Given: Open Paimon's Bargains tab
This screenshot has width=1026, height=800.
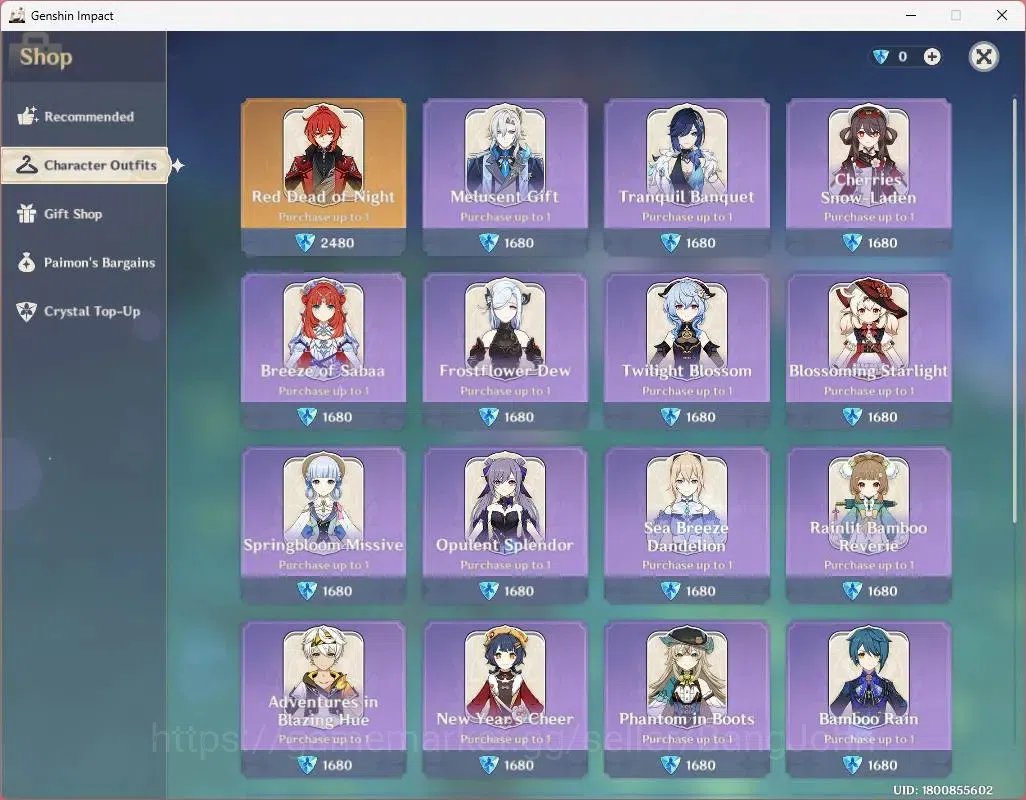Looking at the screenshot, I should [x=83, y=262].
